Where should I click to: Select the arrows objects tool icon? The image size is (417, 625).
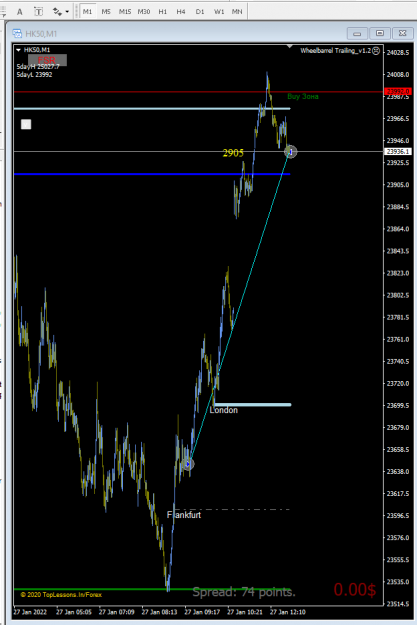tap(57, 12)
